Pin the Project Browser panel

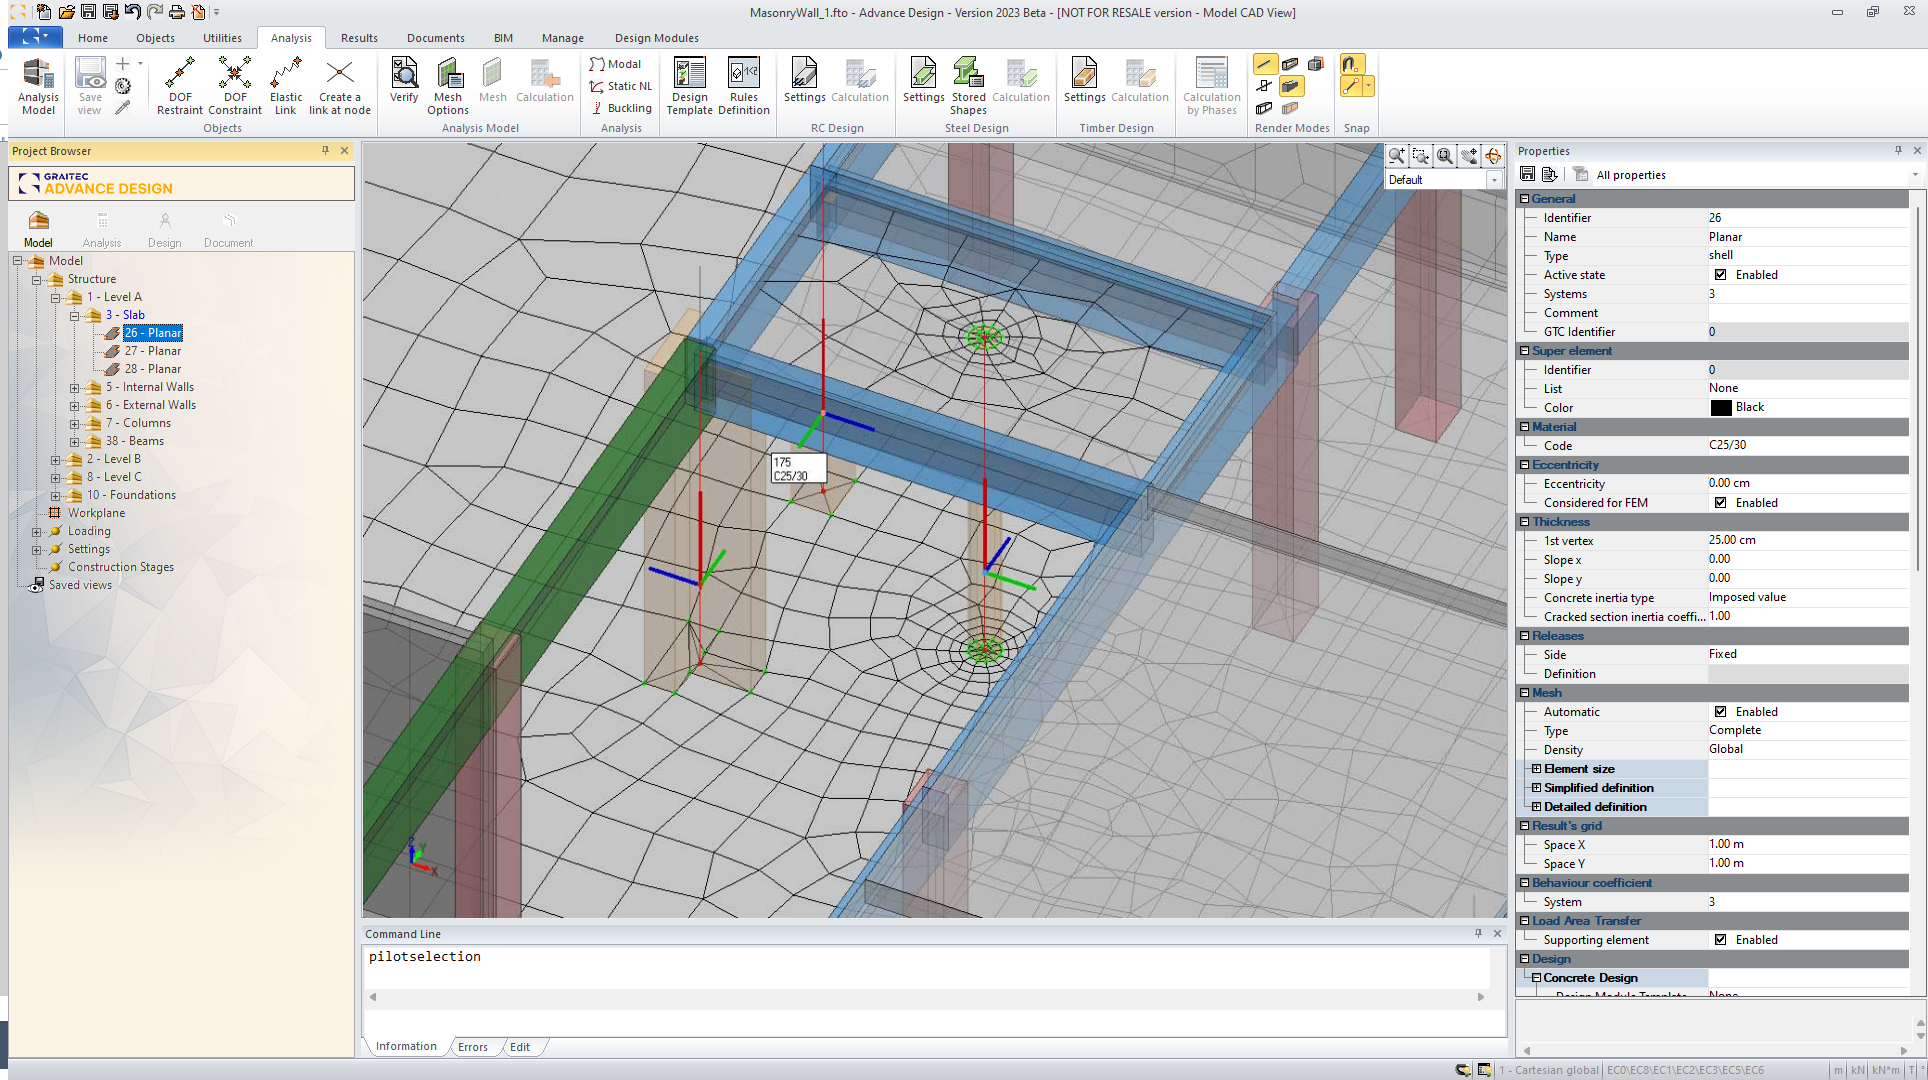pos(325,151)
